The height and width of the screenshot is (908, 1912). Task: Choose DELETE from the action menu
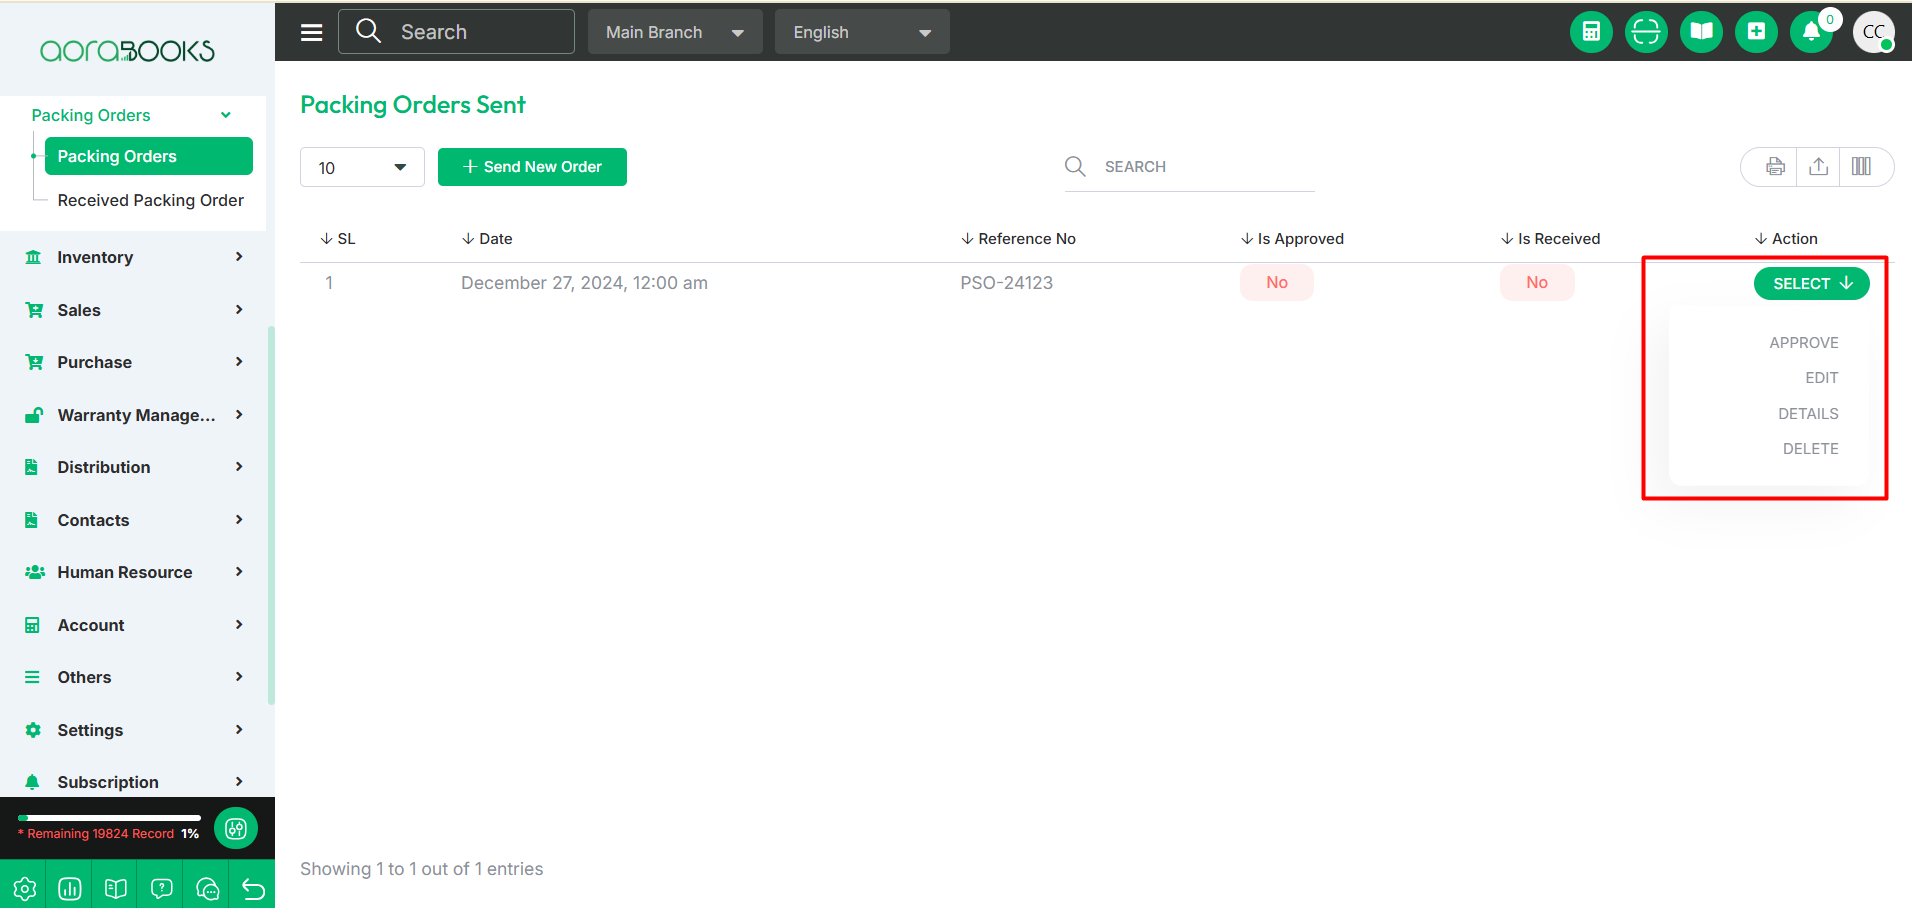coord(1810,449)
